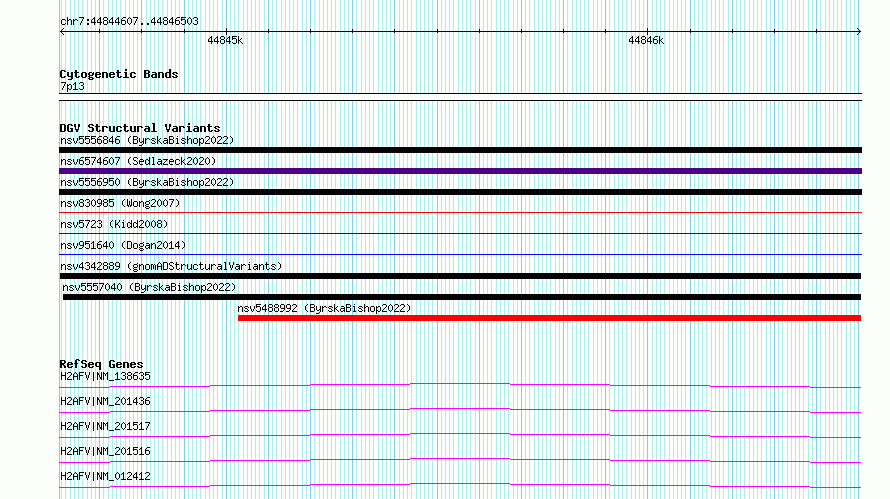This screenshot has height=499, width=890.
Task: Click the chr7:44844607..44846503 region label
Action: (129, 22)
